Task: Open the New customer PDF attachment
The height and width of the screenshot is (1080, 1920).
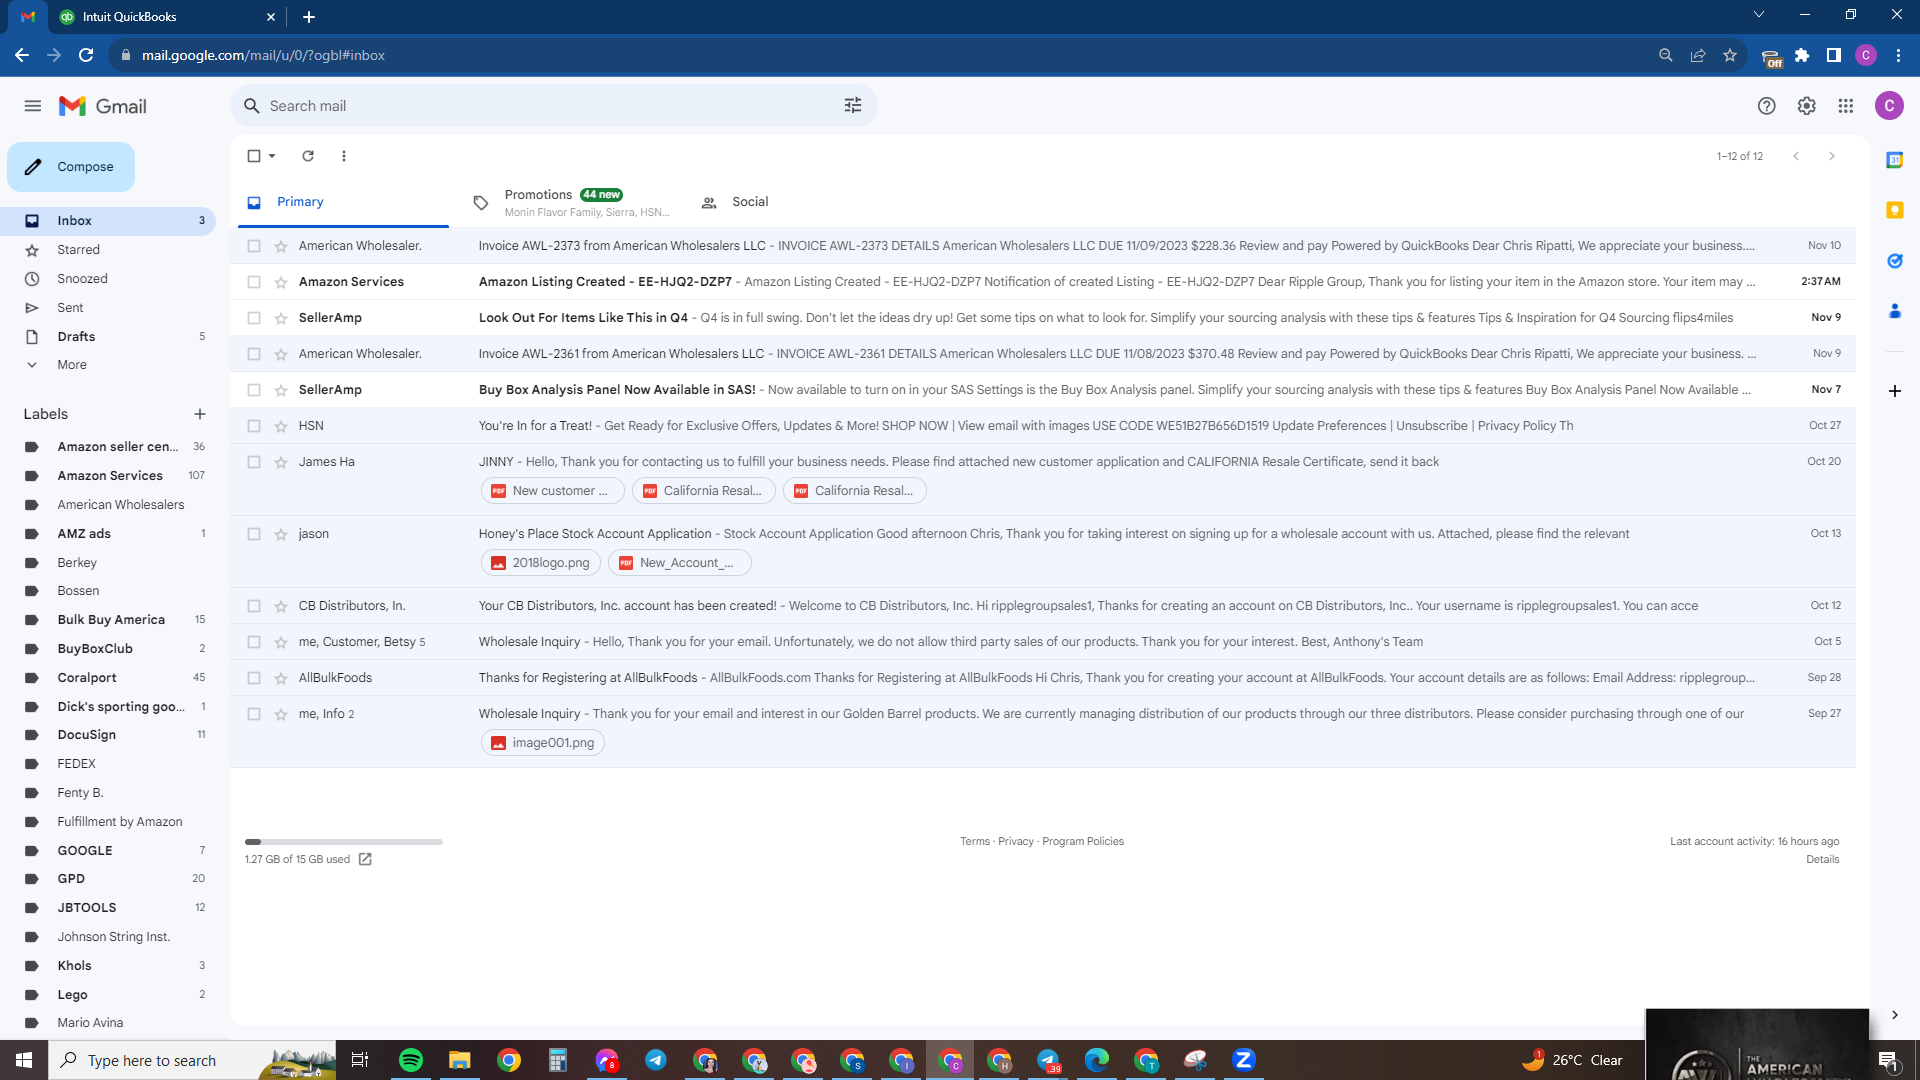Action: (553, 491)
